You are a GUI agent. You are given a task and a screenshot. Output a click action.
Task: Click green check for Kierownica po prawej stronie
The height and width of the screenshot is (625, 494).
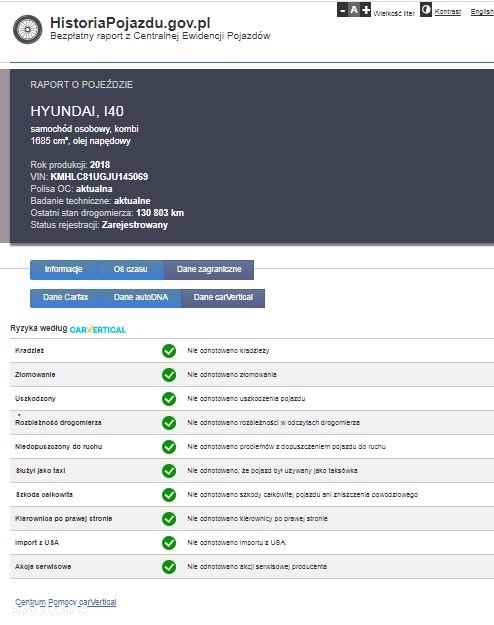pyautogui.click(x=169, y=519)
